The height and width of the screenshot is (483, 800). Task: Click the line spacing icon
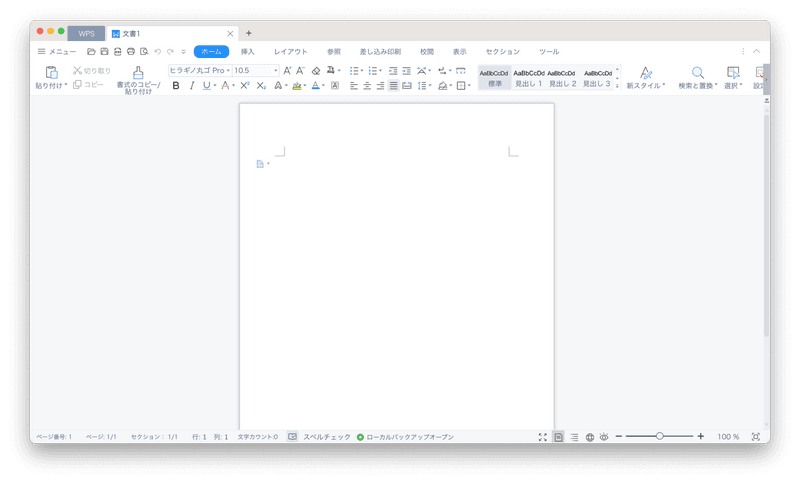coord(421,86)
